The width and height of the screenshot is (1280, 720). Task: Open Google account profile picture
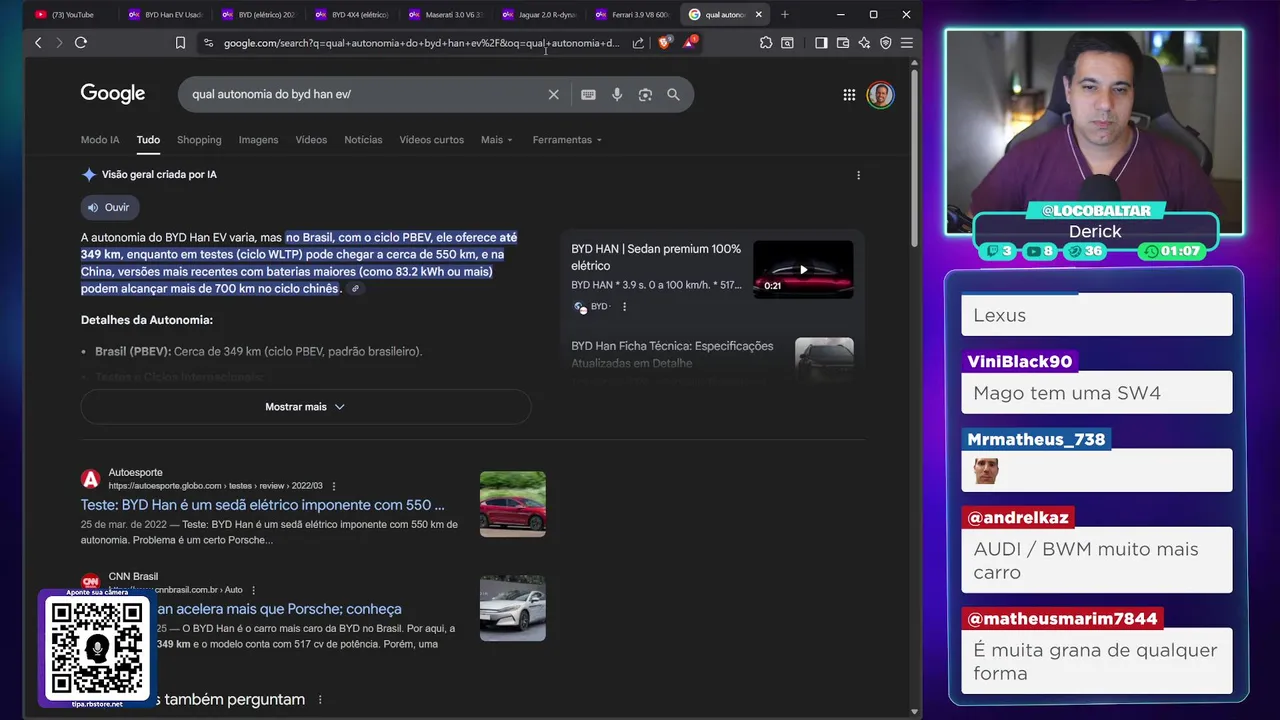(x=880, y=95)
